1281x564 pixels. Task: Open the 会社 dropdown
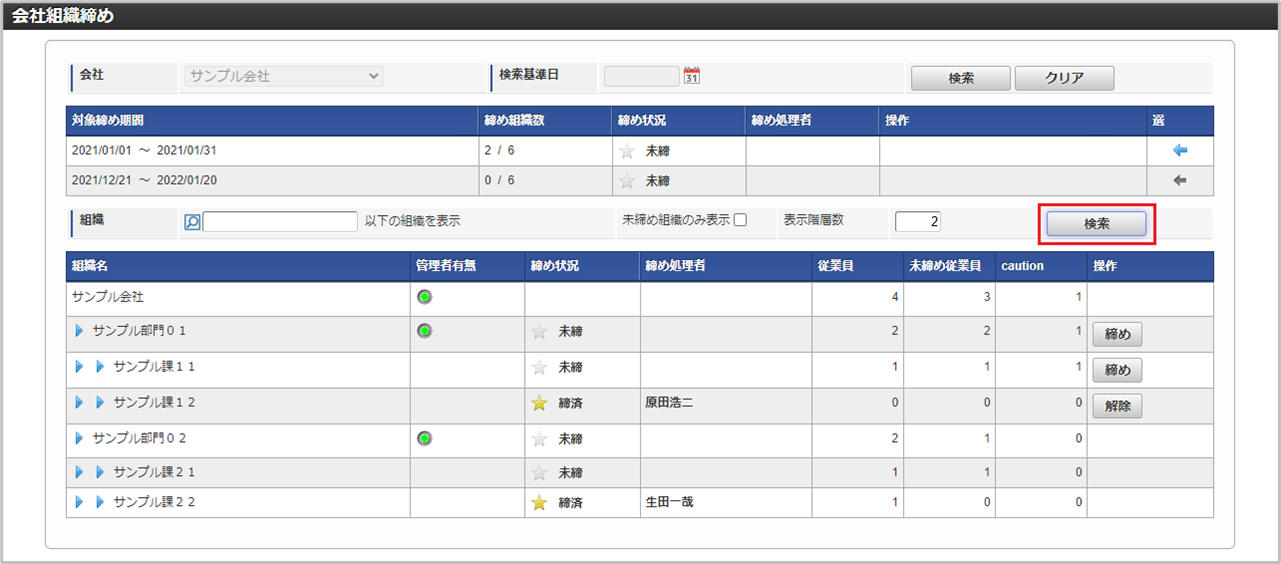point(283,76)
